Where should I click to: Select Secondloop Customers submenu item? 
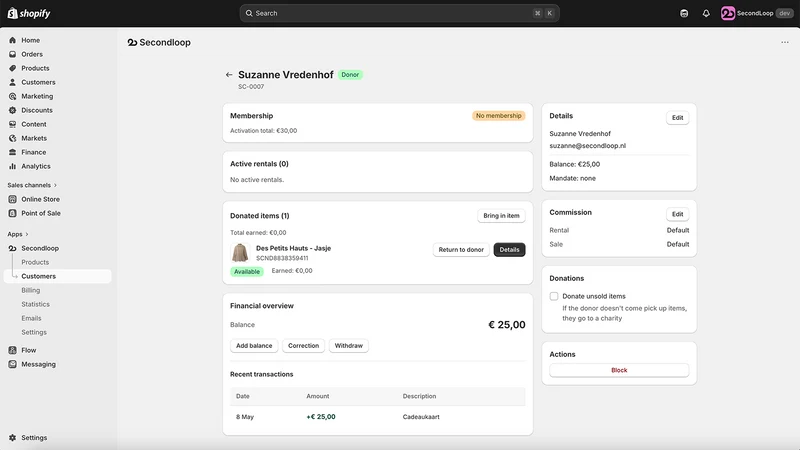pyautogui.click(x=58, y=276)
